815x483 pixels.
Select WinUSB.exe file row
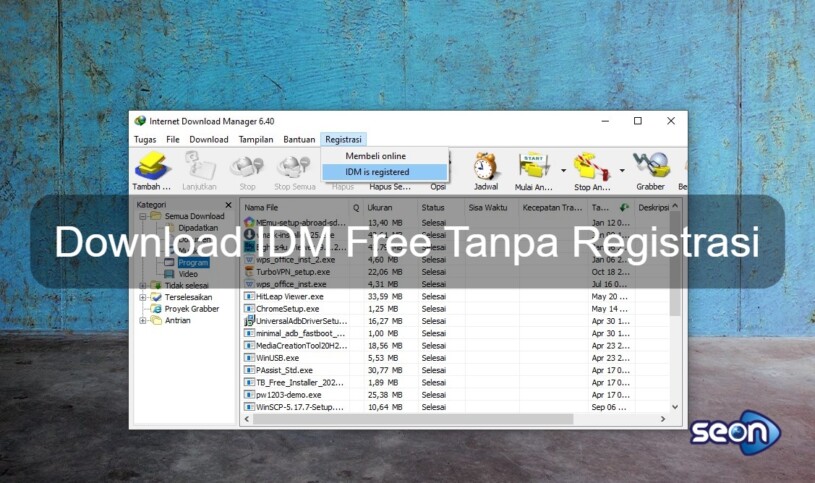(455, 358)
